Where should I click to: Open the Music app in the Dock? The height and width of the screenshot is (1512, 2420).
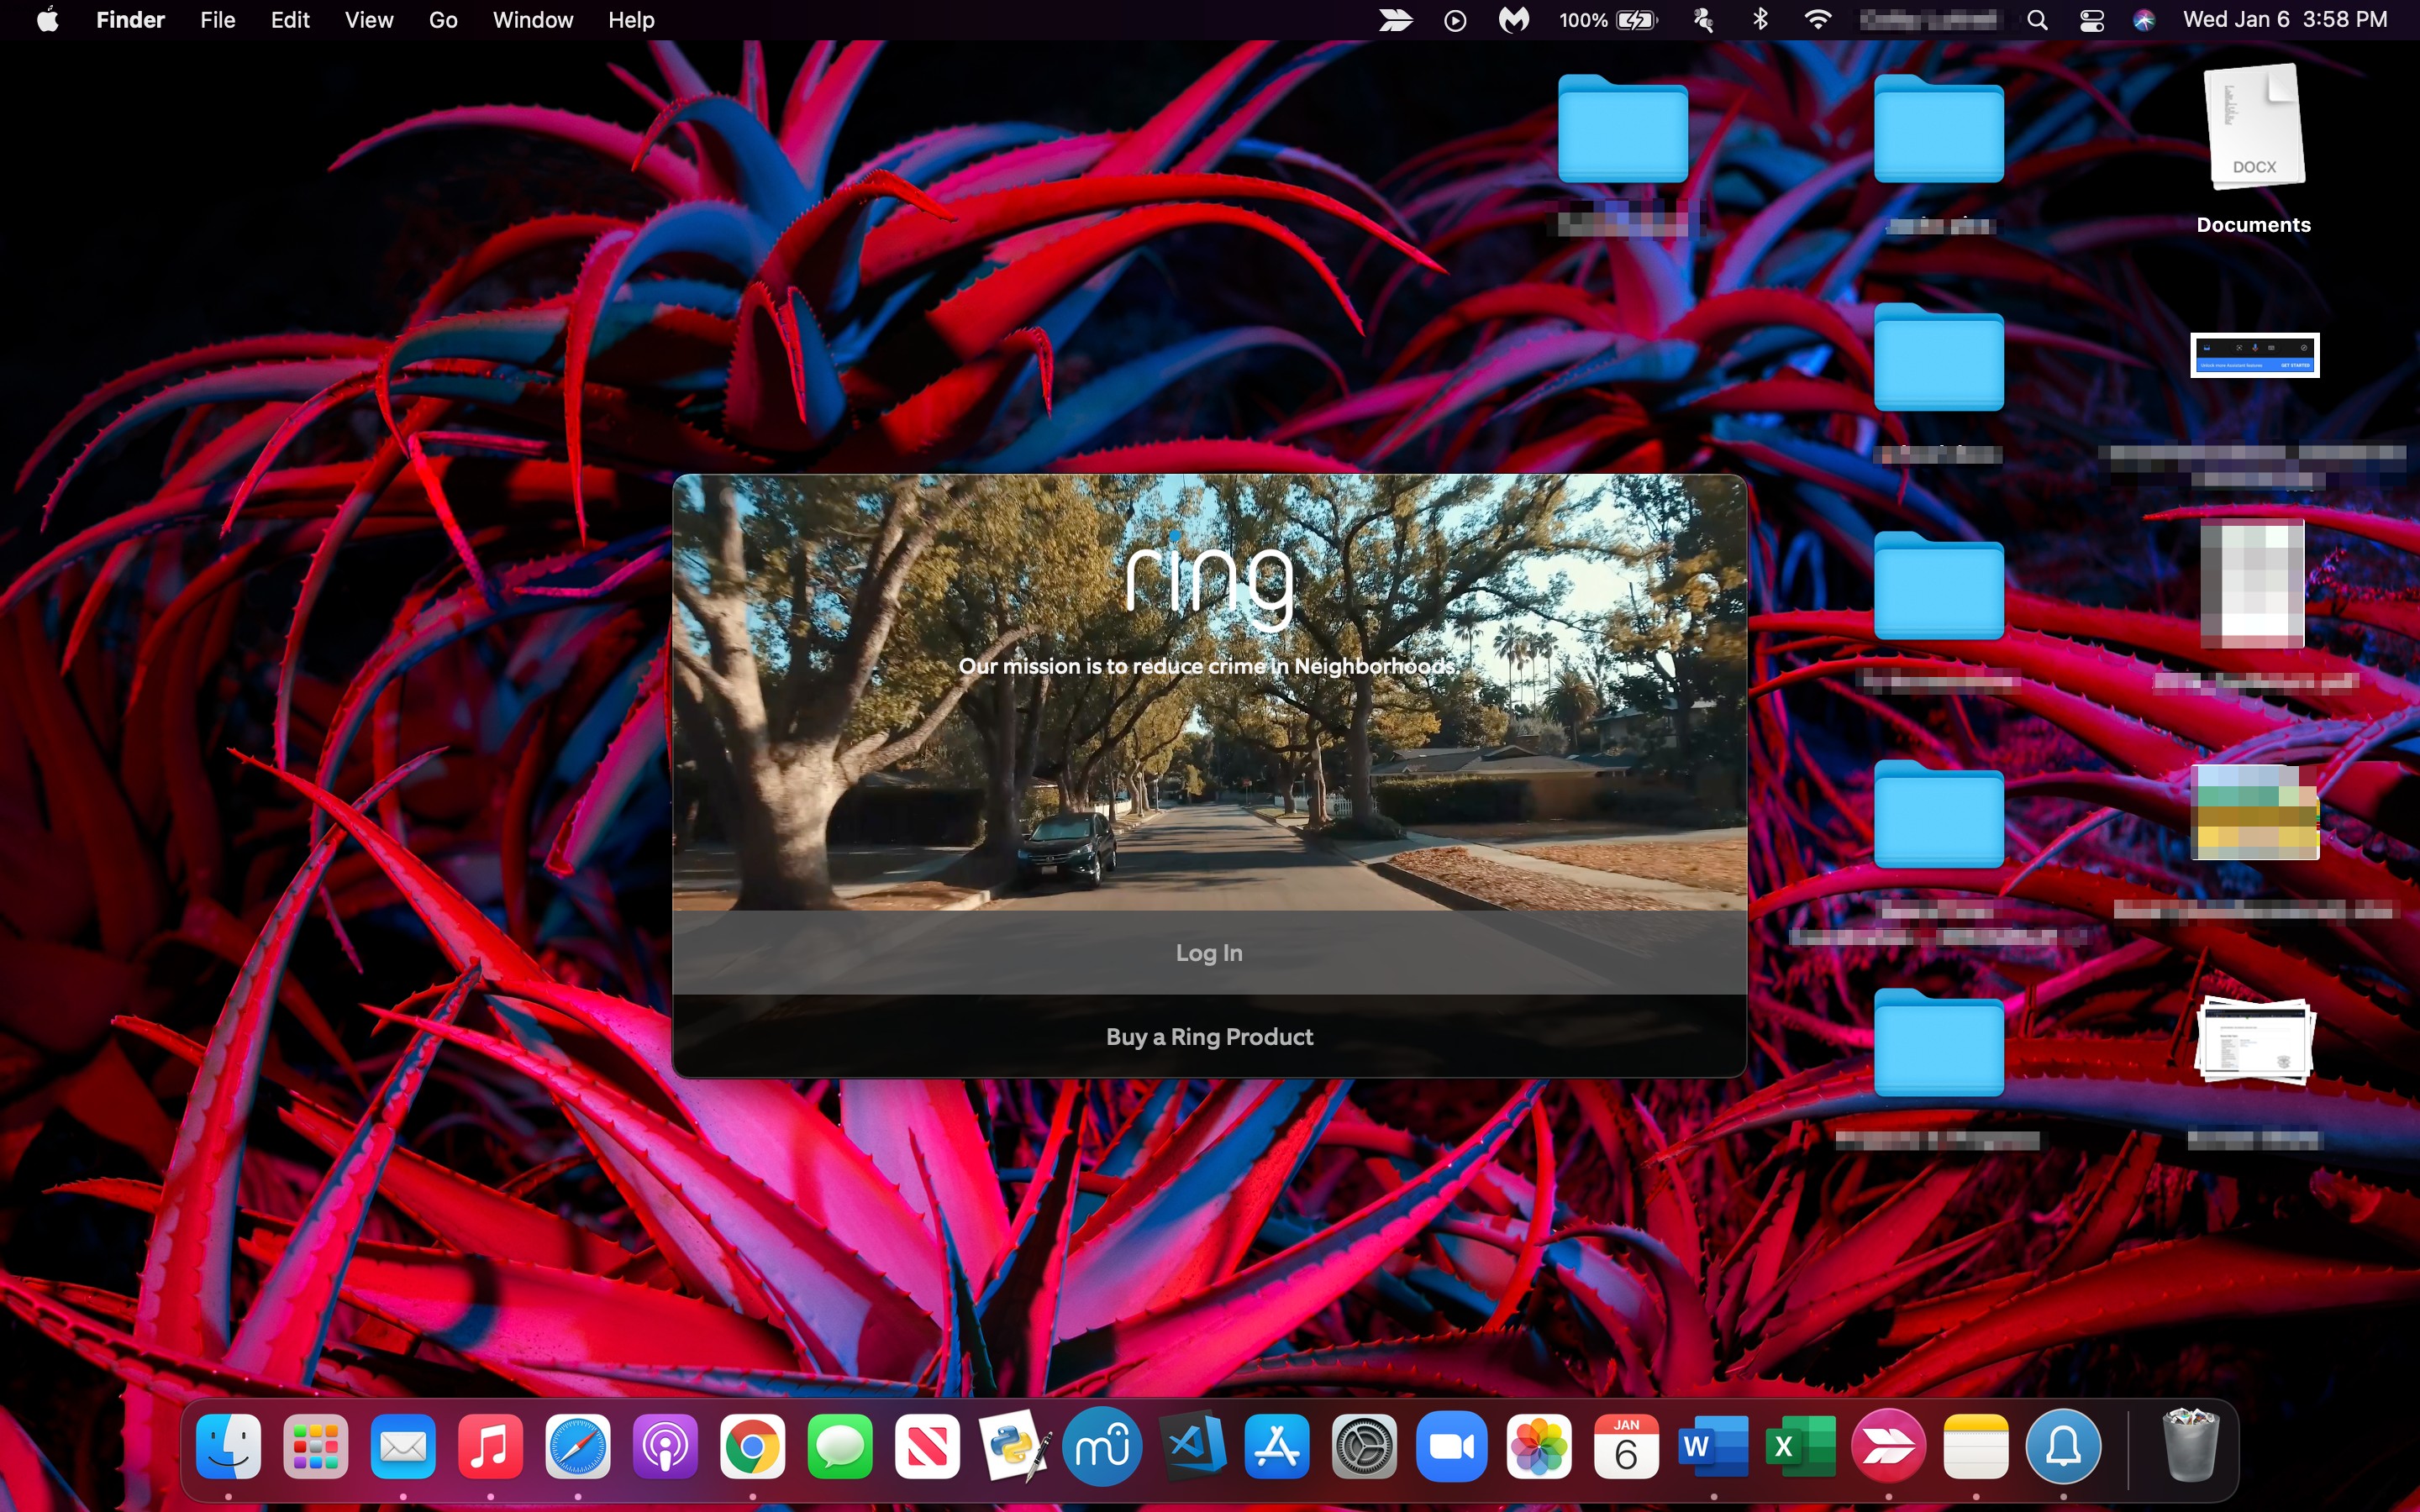click(490, 1446)
